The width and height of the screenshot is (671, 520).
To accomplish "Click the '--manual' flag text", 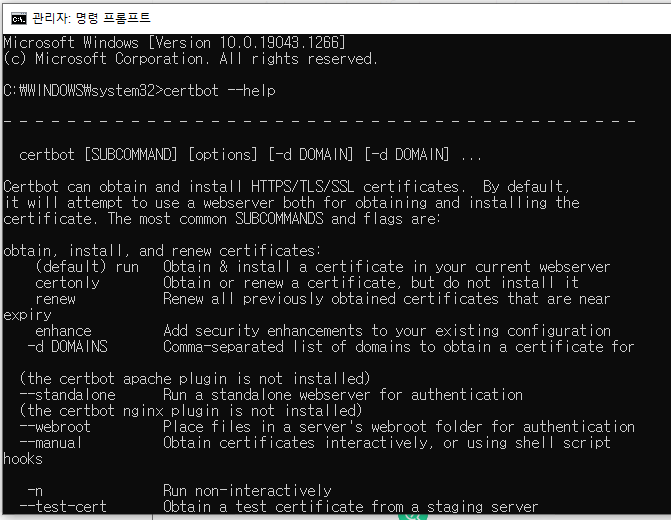I will [51, 443].
